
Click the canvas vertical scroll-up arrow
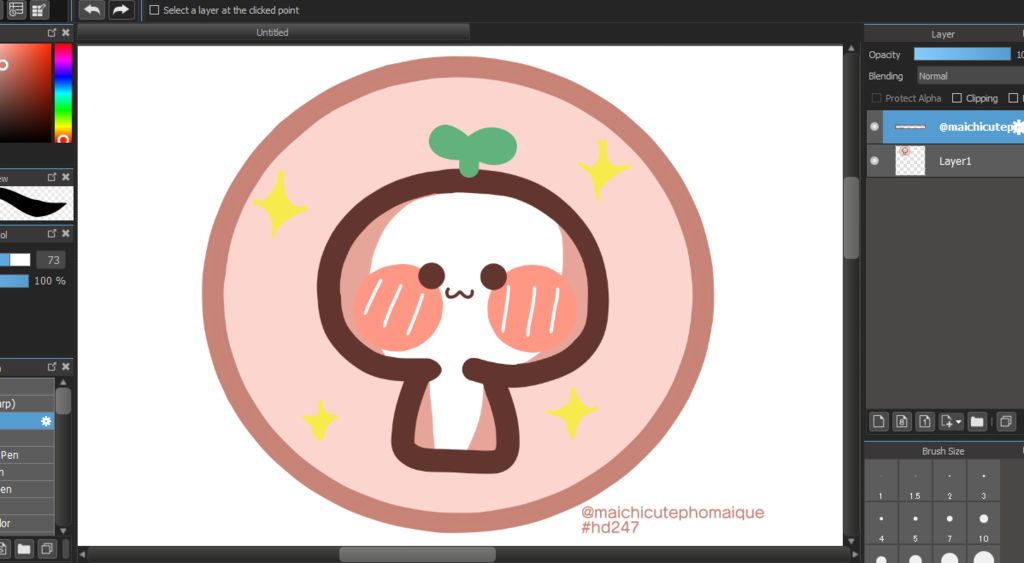pos(851,48)
